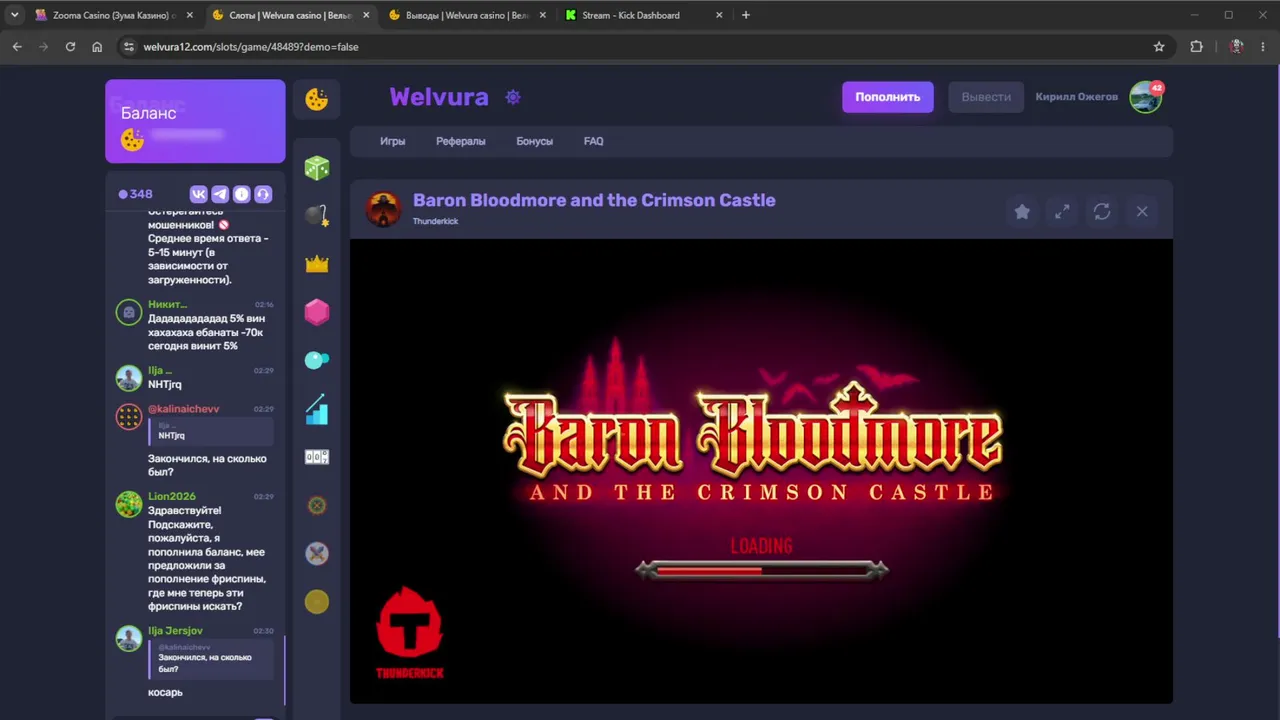This screenshot has height=720, width=1280.
Task: Click the Пополнить deposit button
Action: (888, 97)
